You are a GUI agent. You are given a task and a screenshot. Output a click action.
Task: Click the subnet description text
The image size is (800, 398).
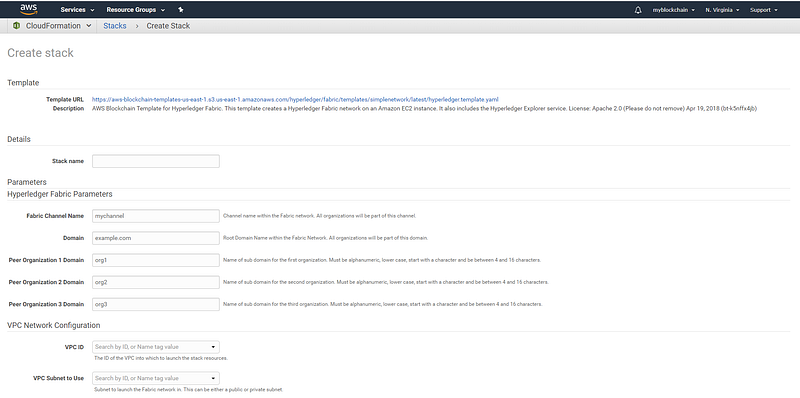click(x=188, y=390)
